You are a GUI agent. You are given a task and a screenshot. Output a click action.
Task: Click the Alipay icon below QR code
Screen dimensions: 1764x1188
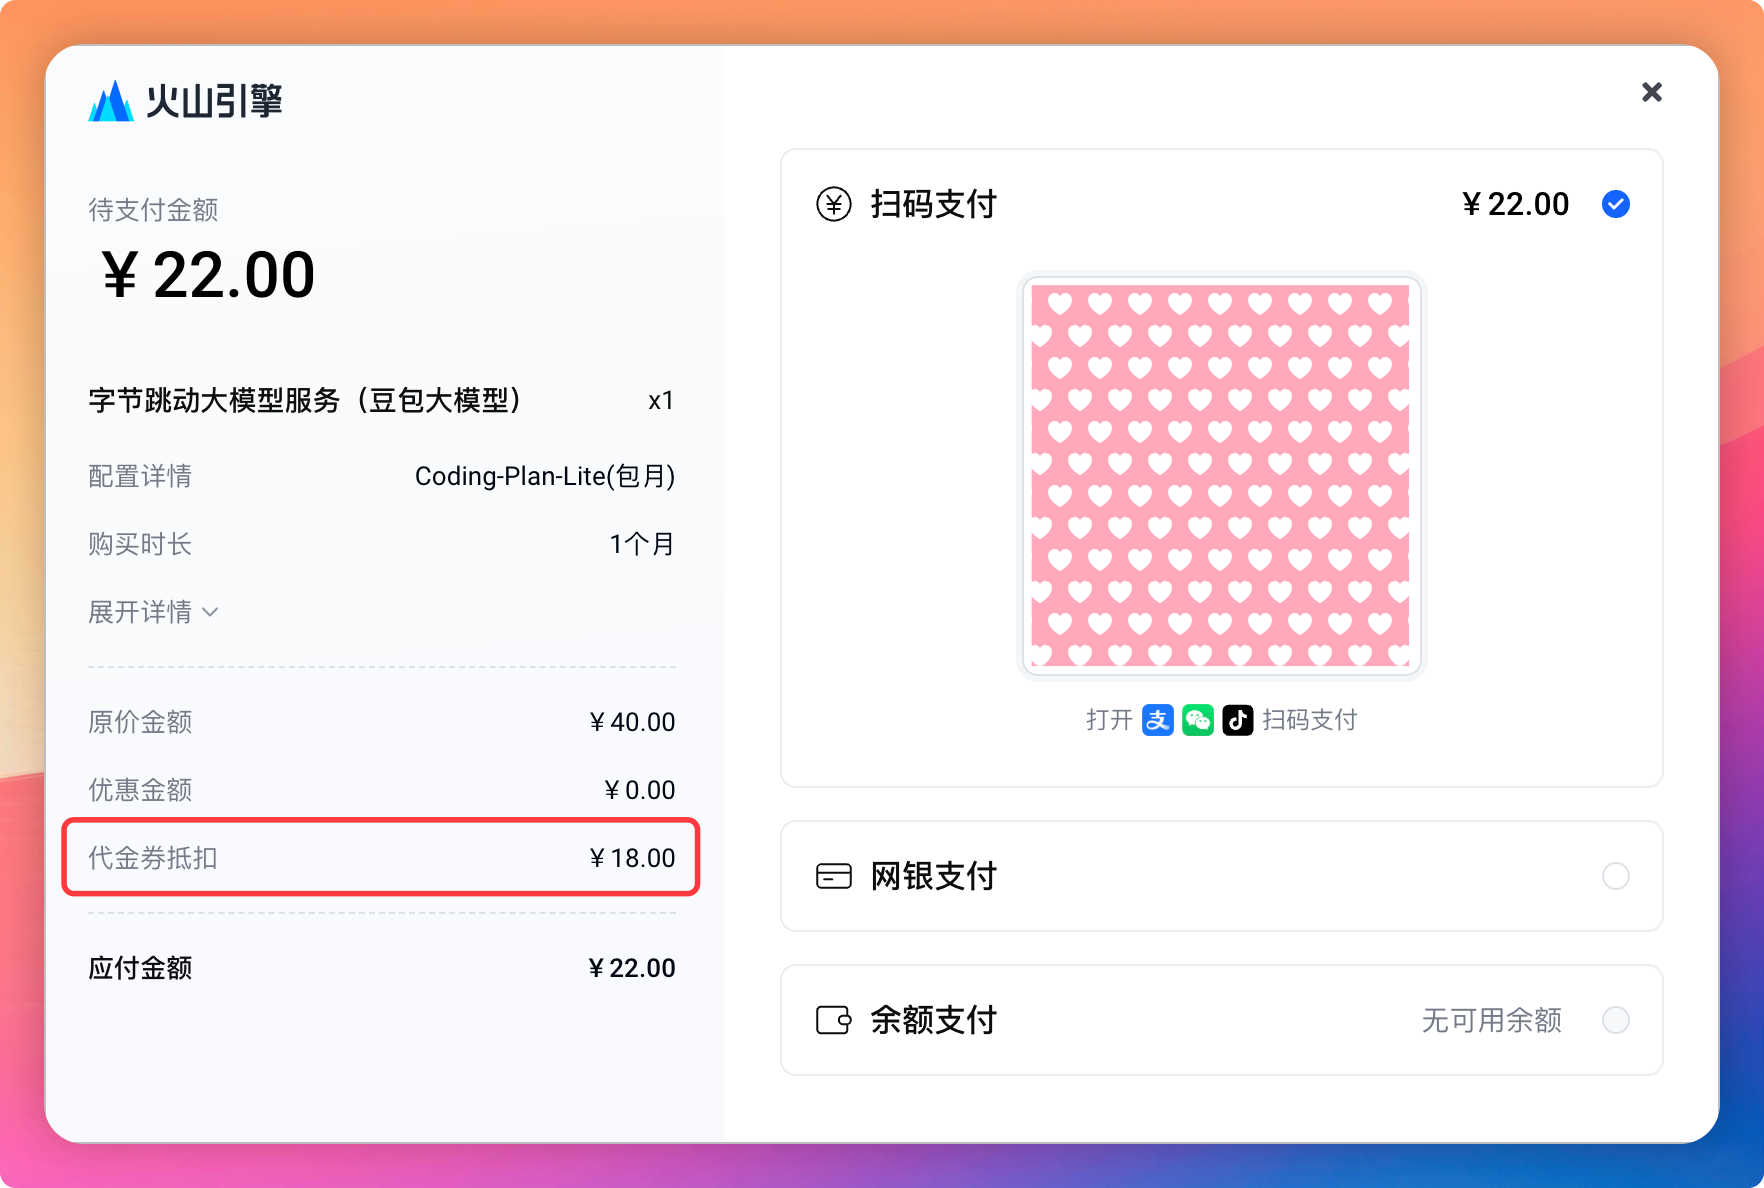[x=1157, y=720]
